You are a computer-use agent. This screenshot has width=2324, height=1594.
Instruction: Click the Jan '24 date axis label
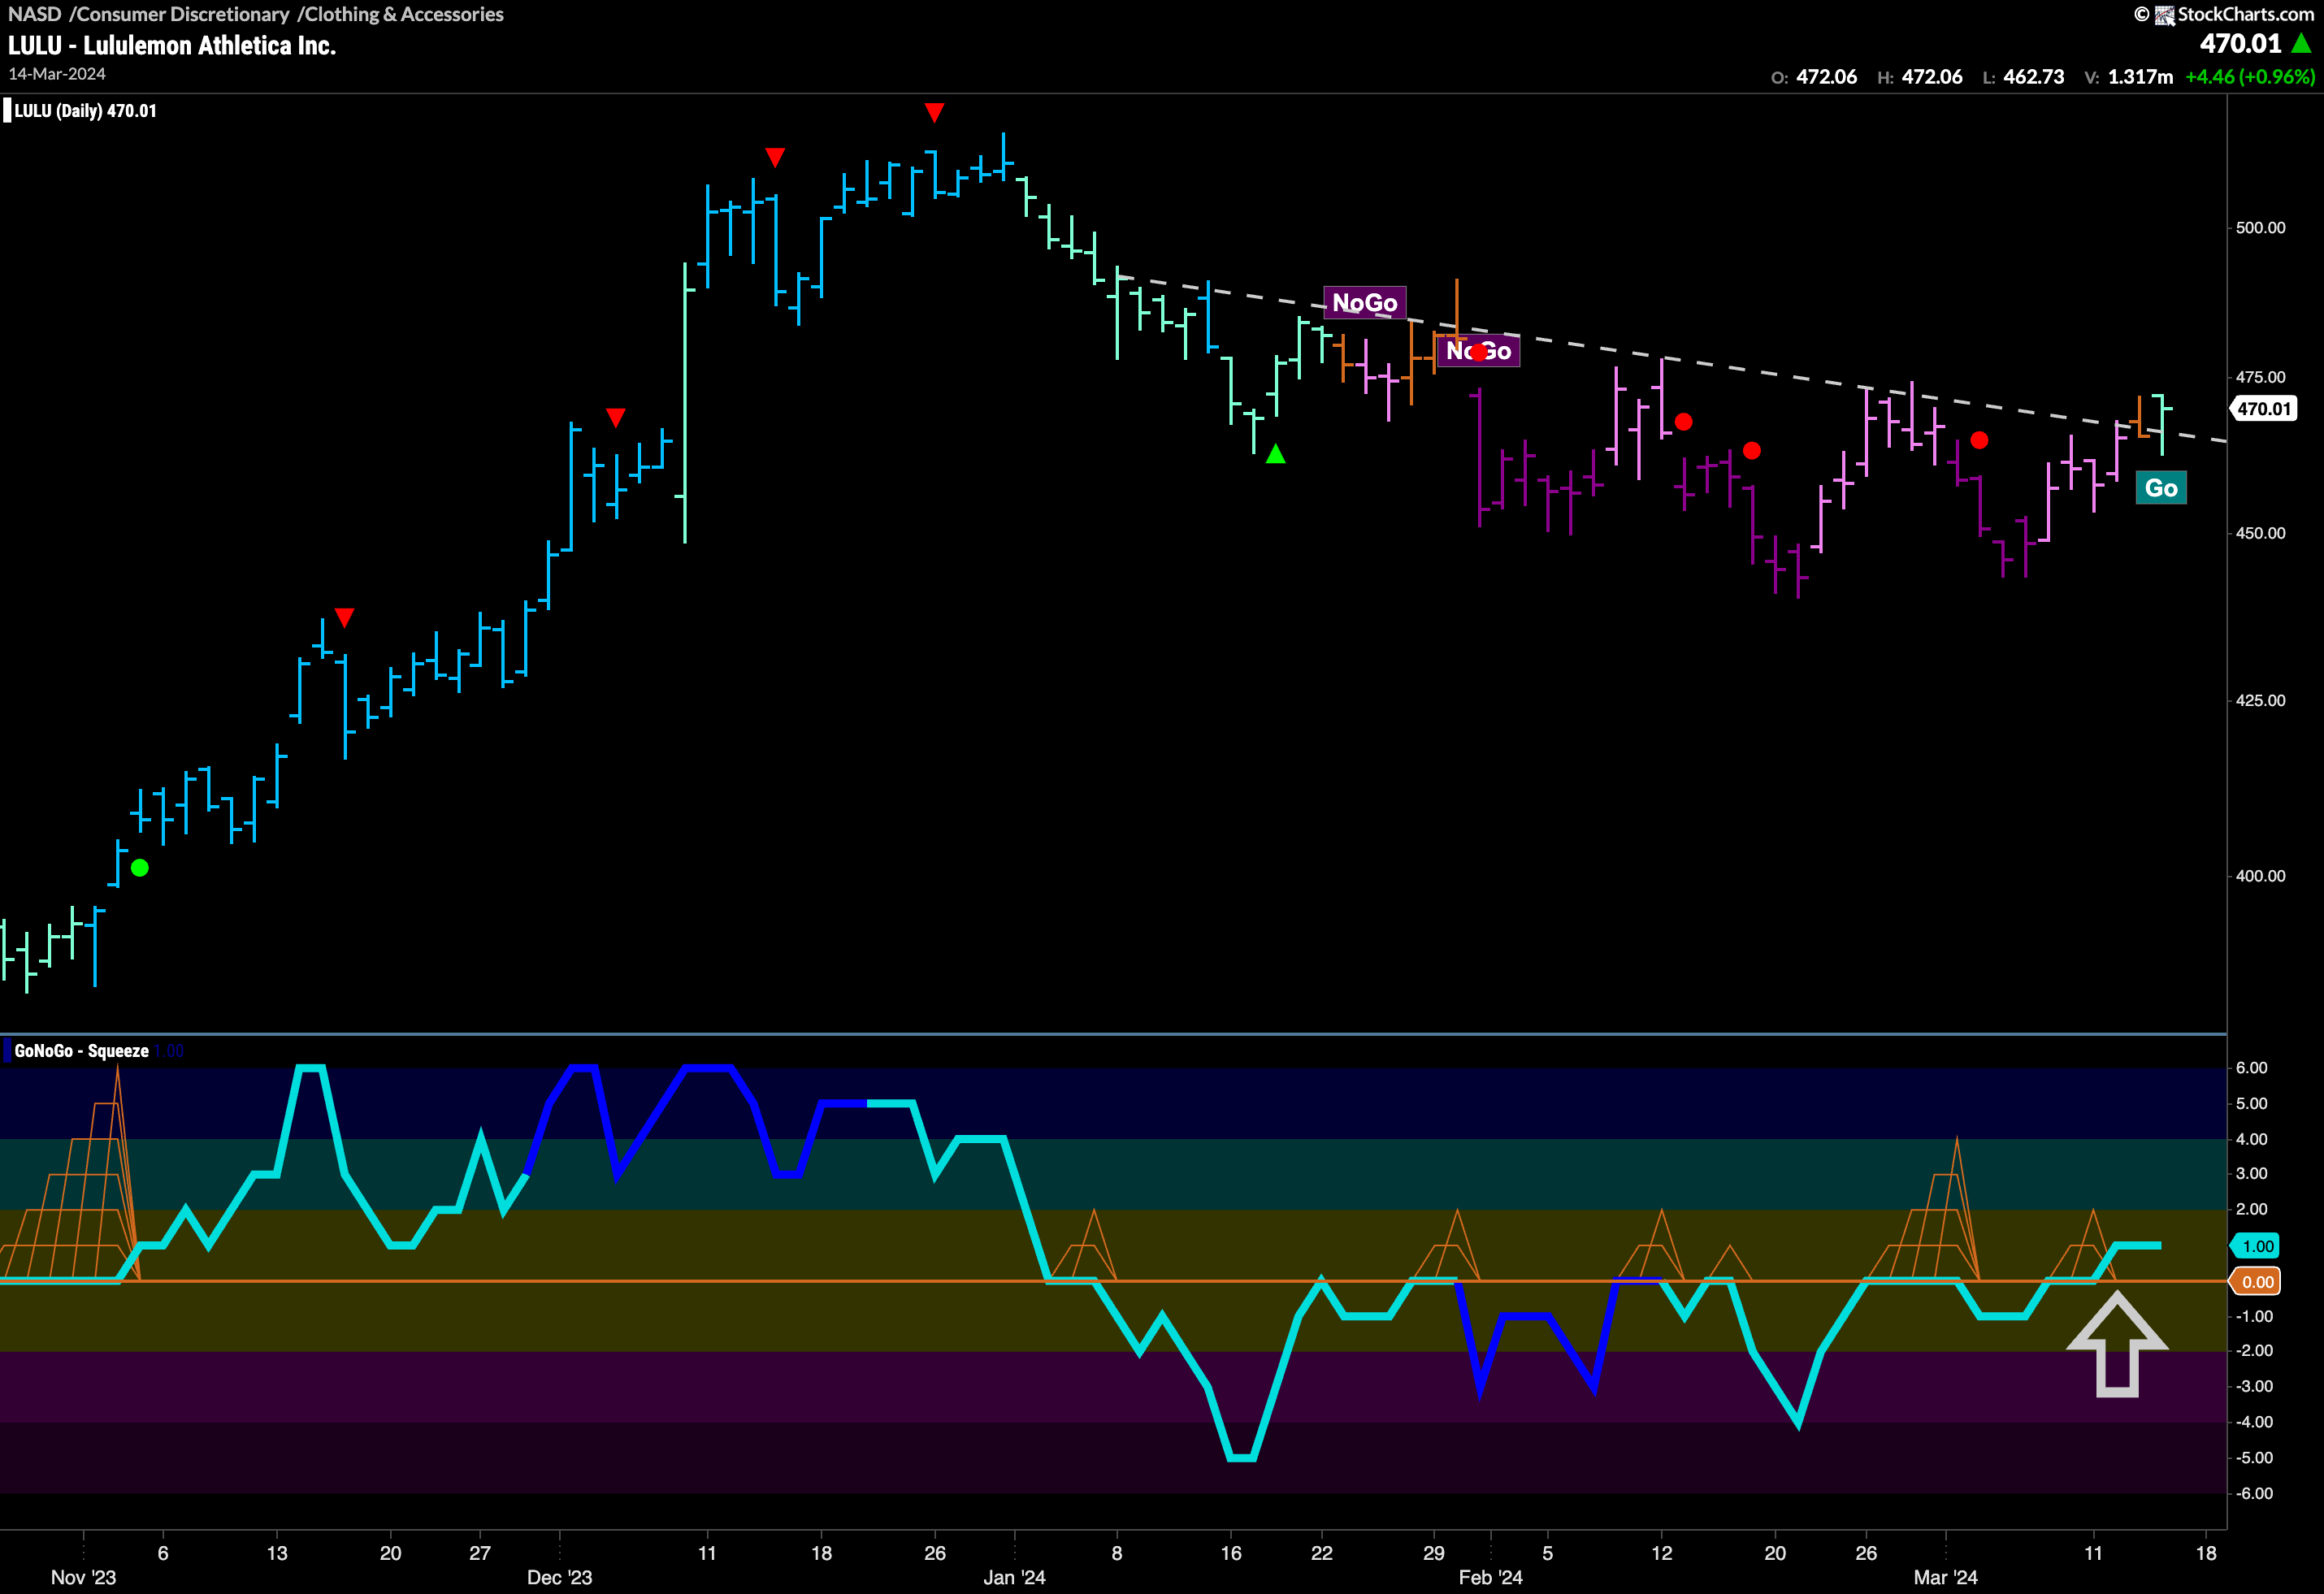coord(1014,1578)
